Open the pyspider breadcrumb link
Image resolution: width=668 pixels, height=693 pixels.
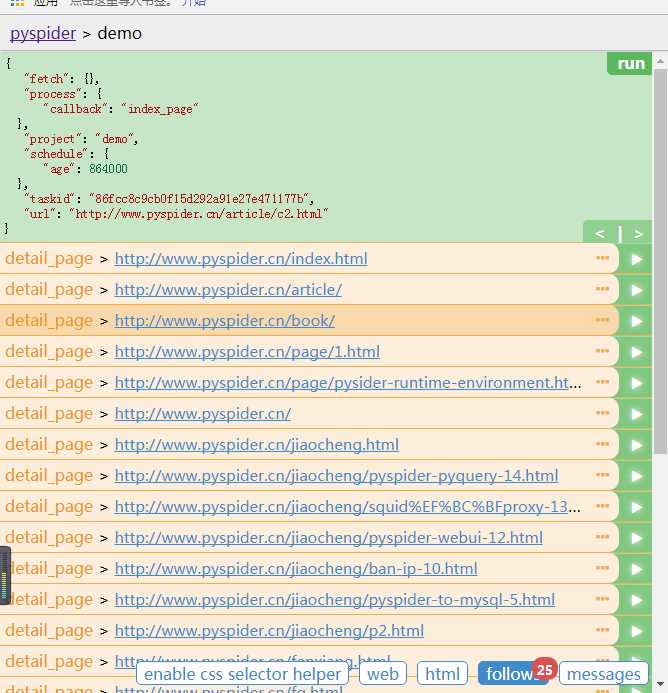(43, 34)
